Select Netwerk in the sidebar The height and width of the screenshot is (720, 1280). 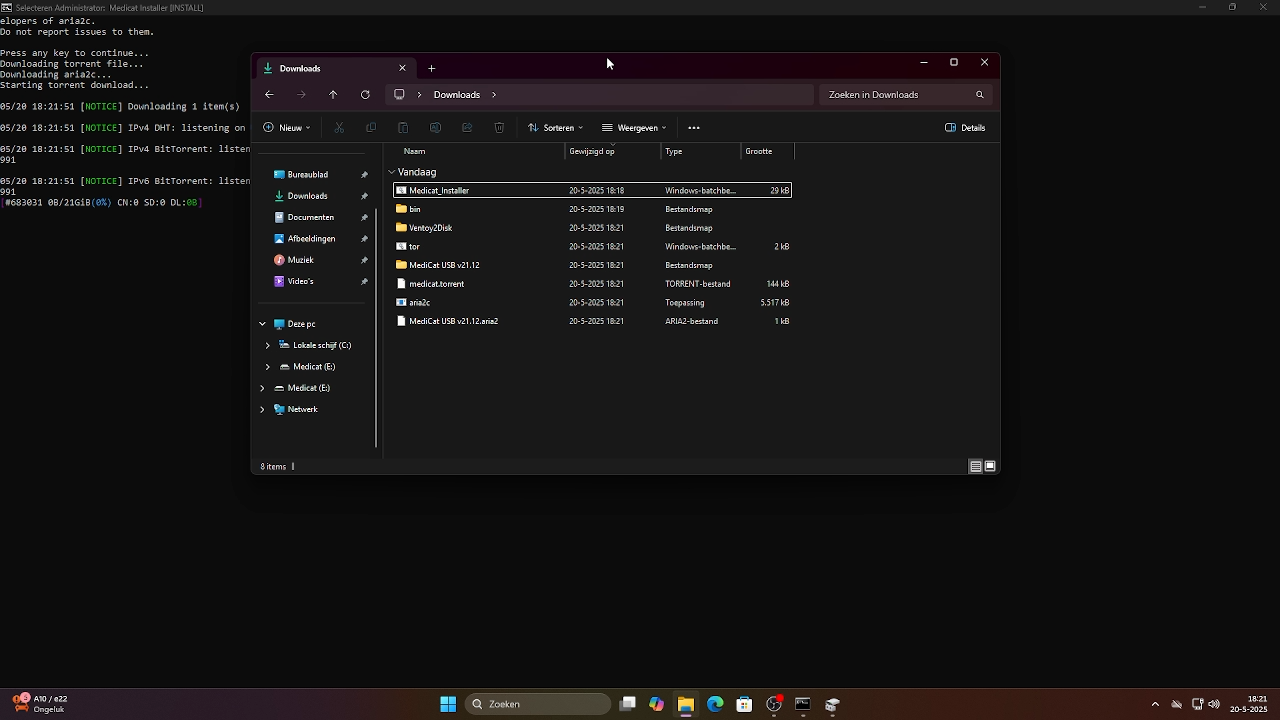pos(302,409)
